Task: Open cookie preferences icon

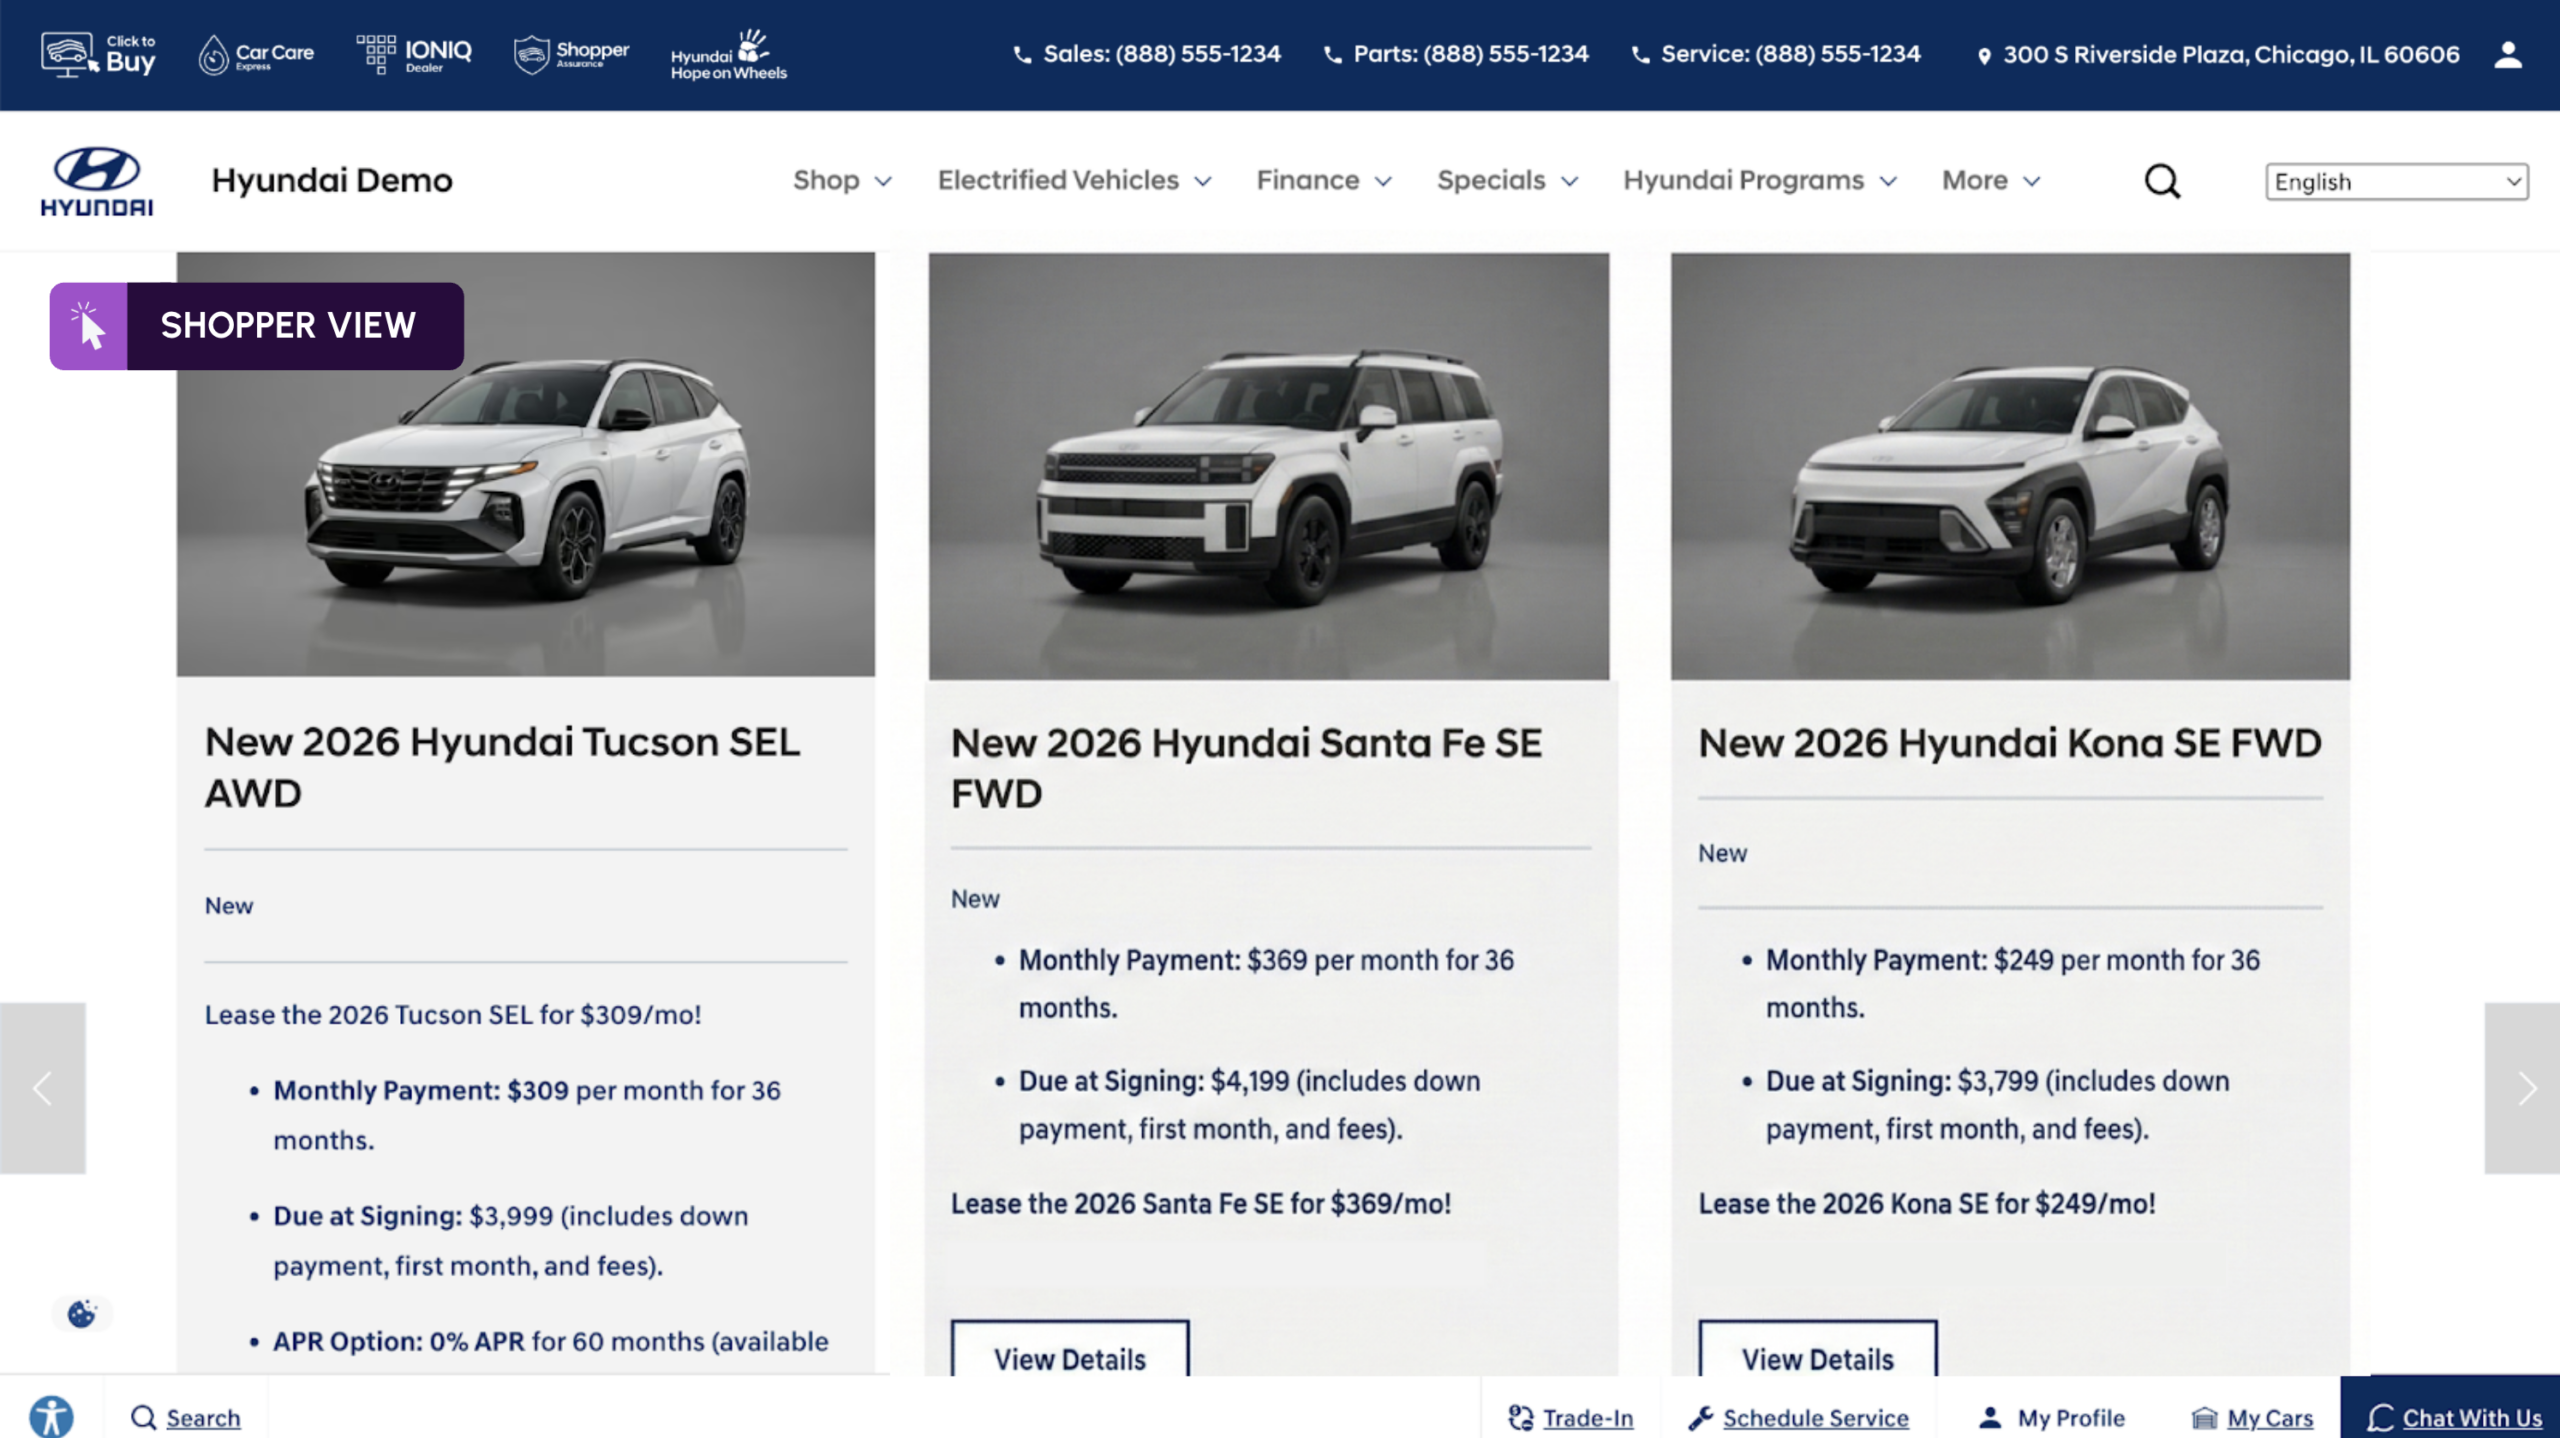Action: [x=82, y=1313]
